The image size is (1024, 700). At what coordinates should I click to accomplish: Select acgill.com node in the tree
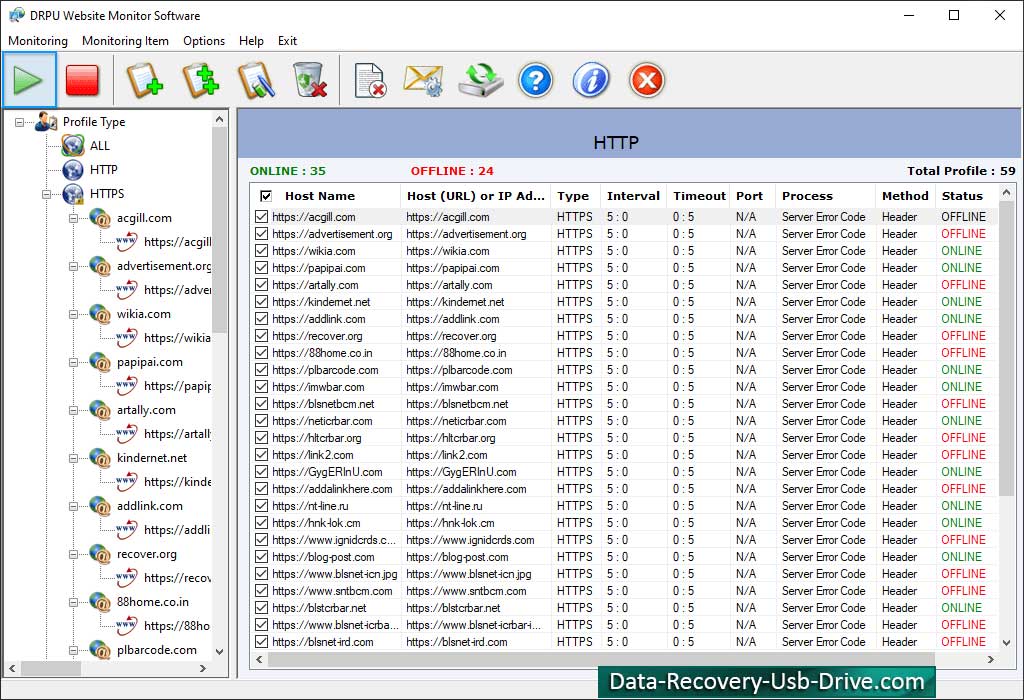144,218
